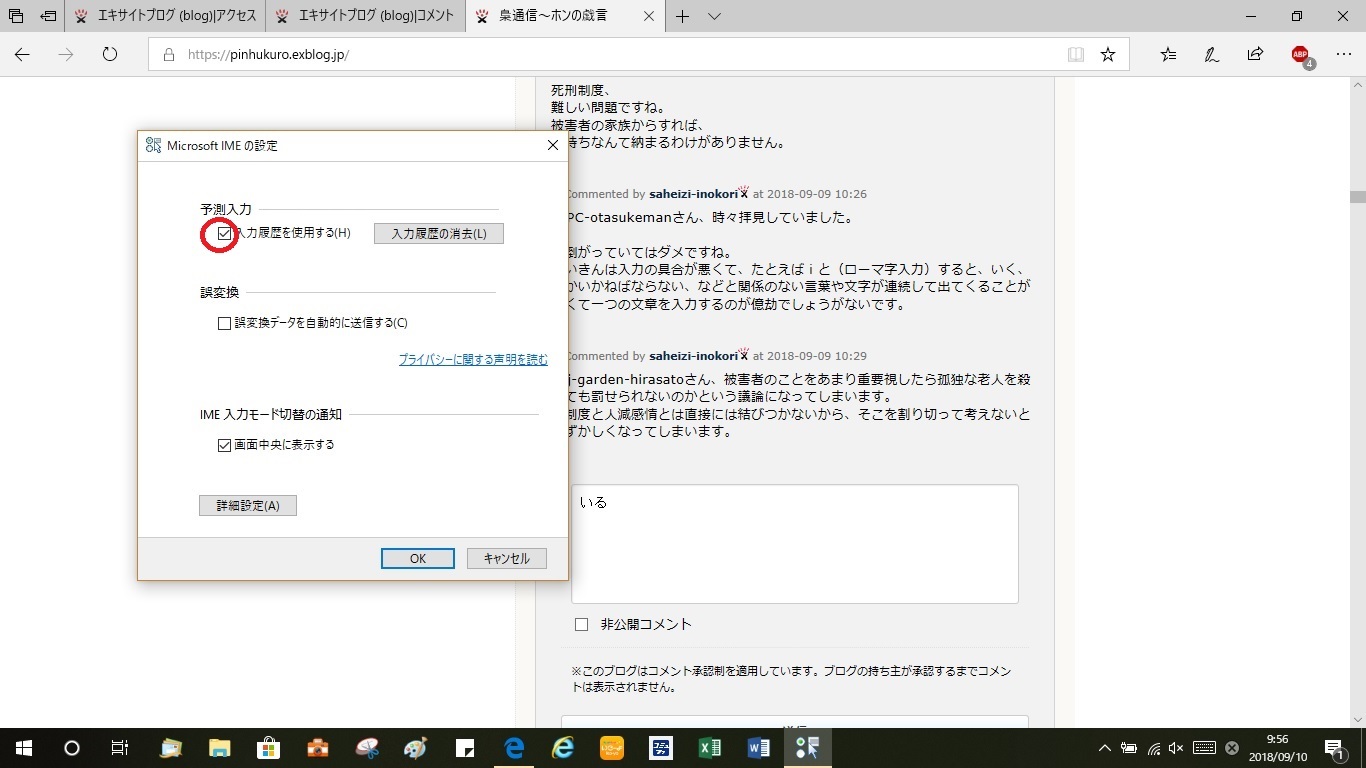Check the 非公開コメント checkbox

coord(581,625)
